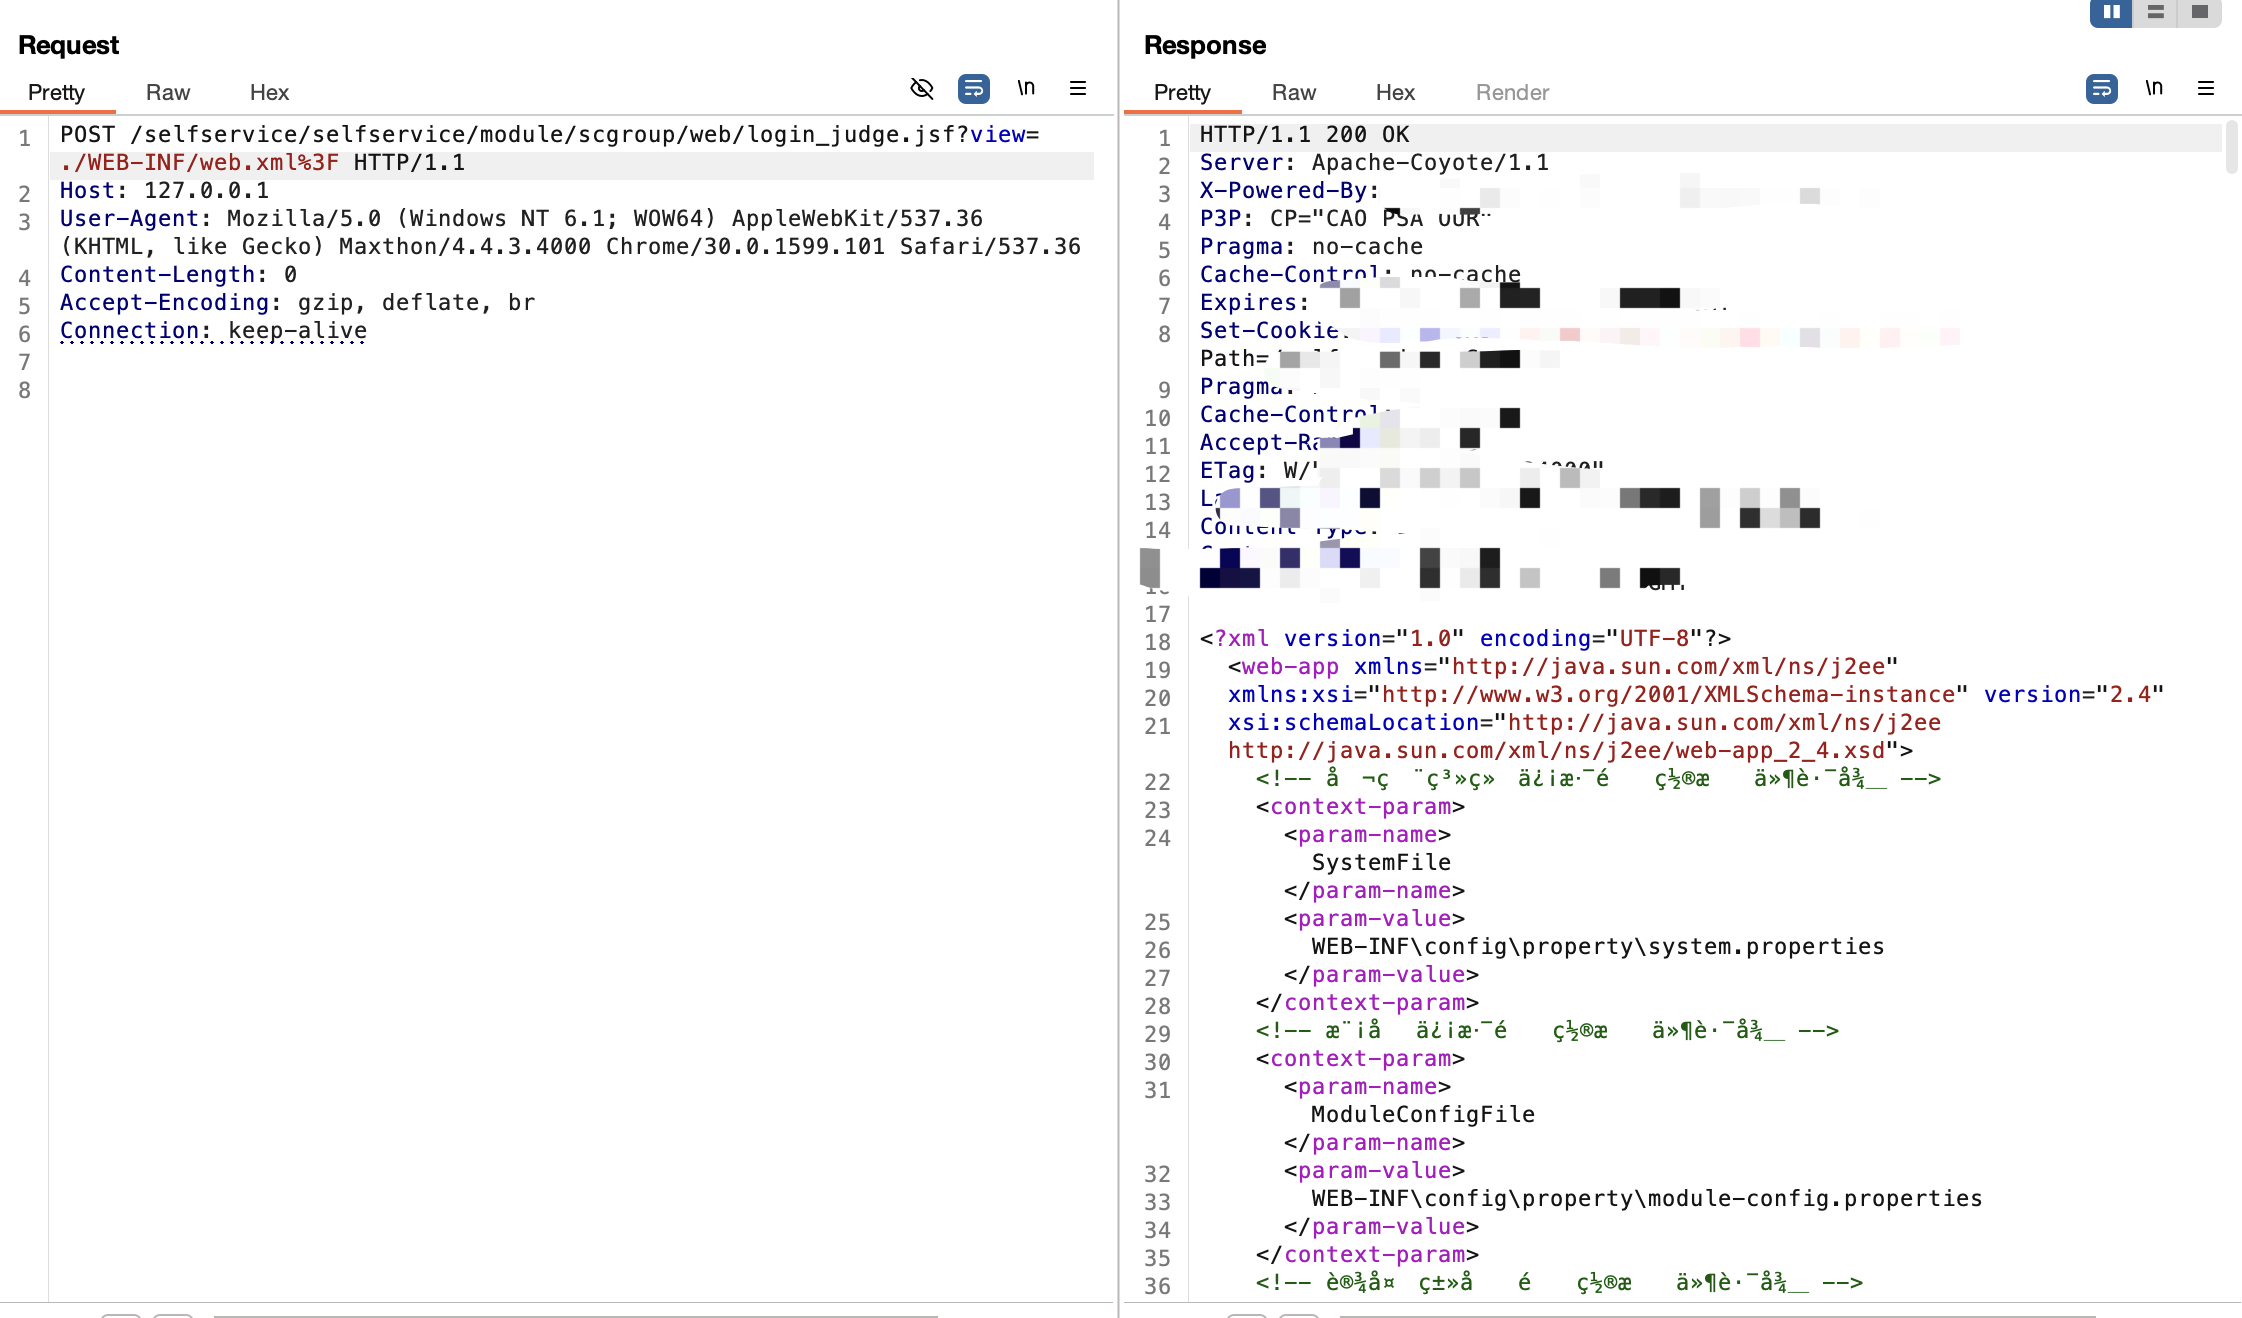Screen dimensions: 2242x1318
Task: Select top-bottom split layout icon
Action: 2155,12
